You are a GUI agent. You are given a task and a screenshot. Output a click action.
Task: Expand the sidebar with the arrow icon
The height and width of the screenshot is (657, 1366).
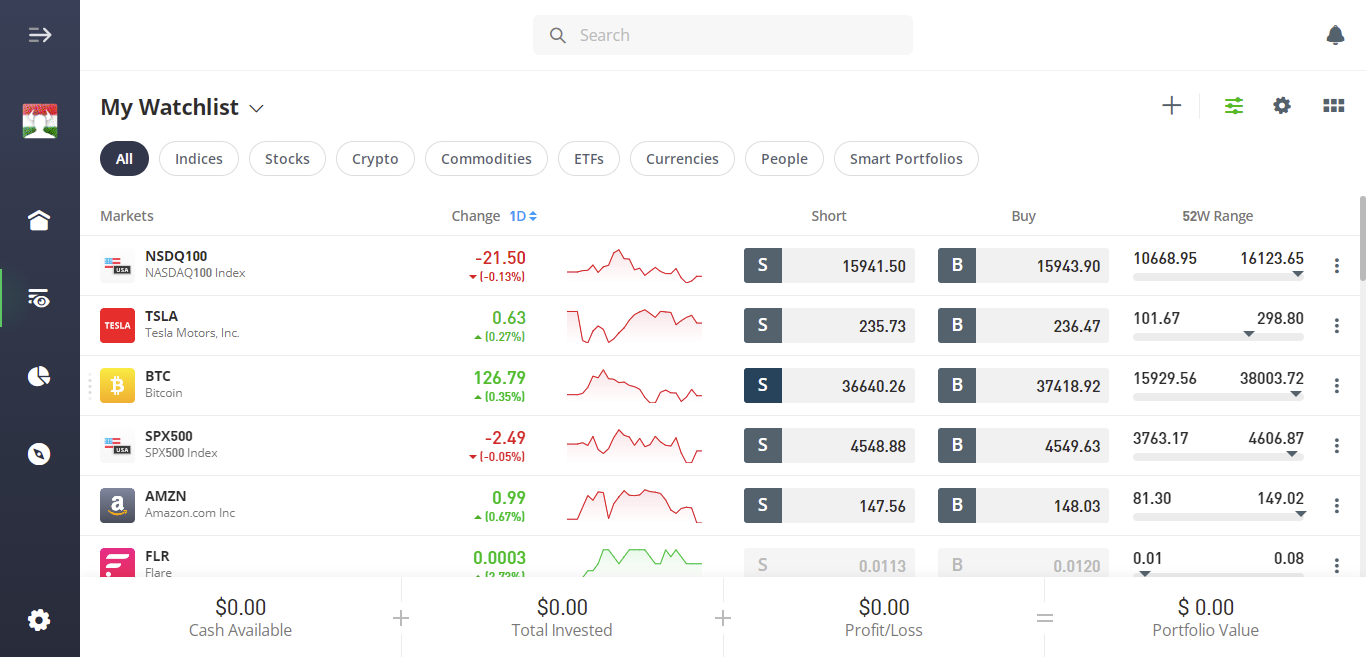point(40,34)
